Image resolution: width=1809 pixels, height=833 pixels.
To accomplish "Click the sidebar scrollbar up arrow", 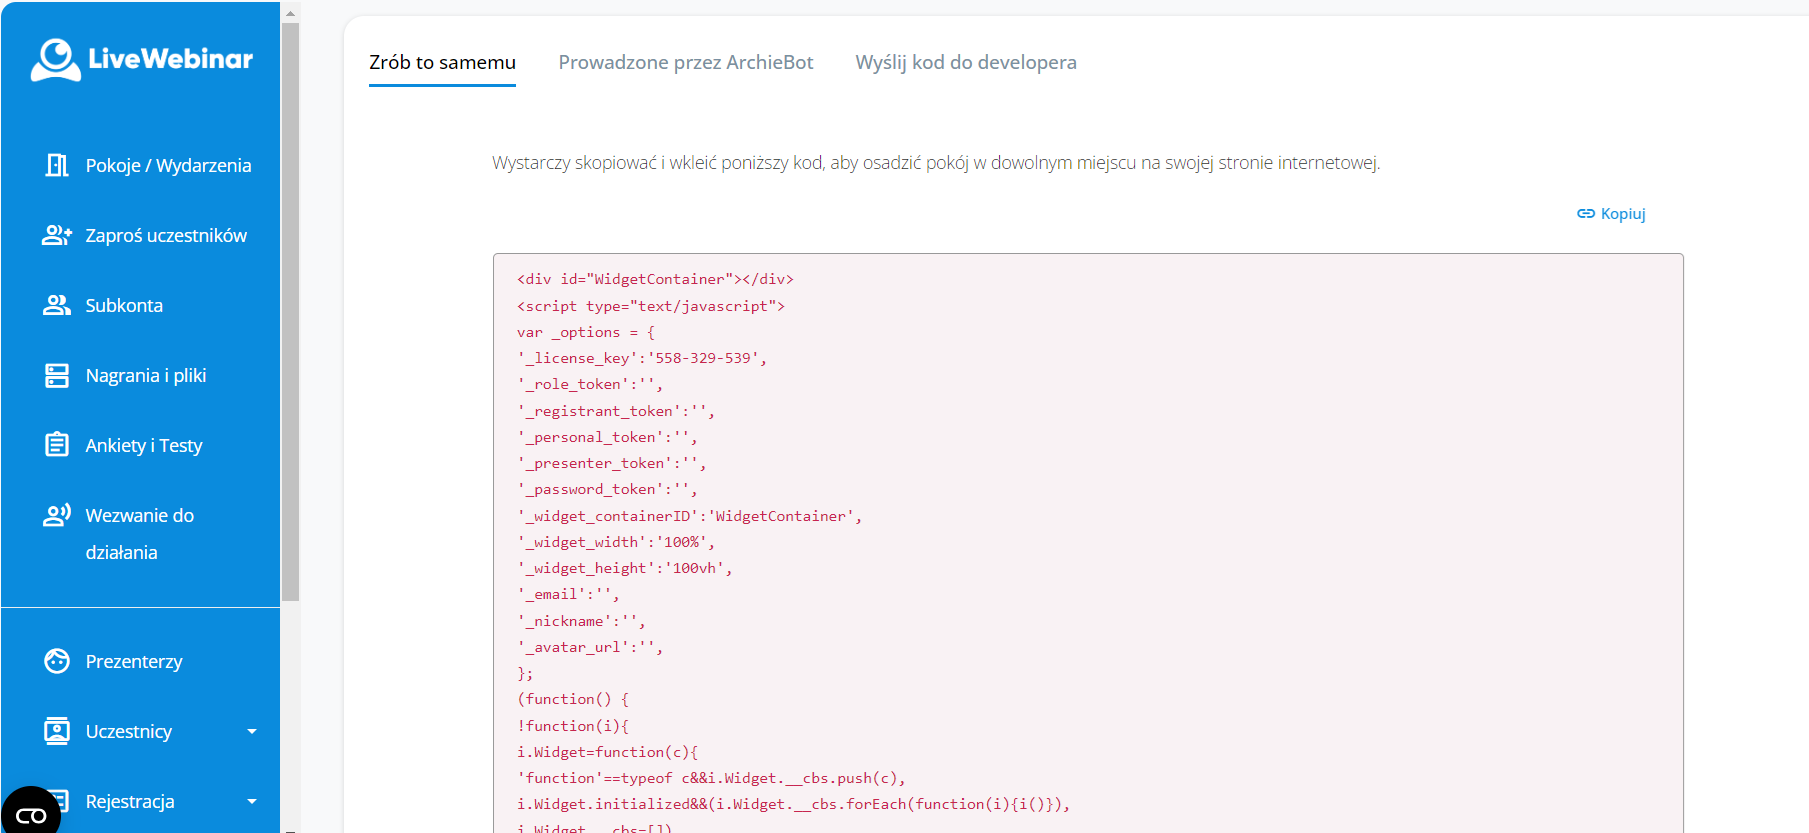I will point(290,13).
